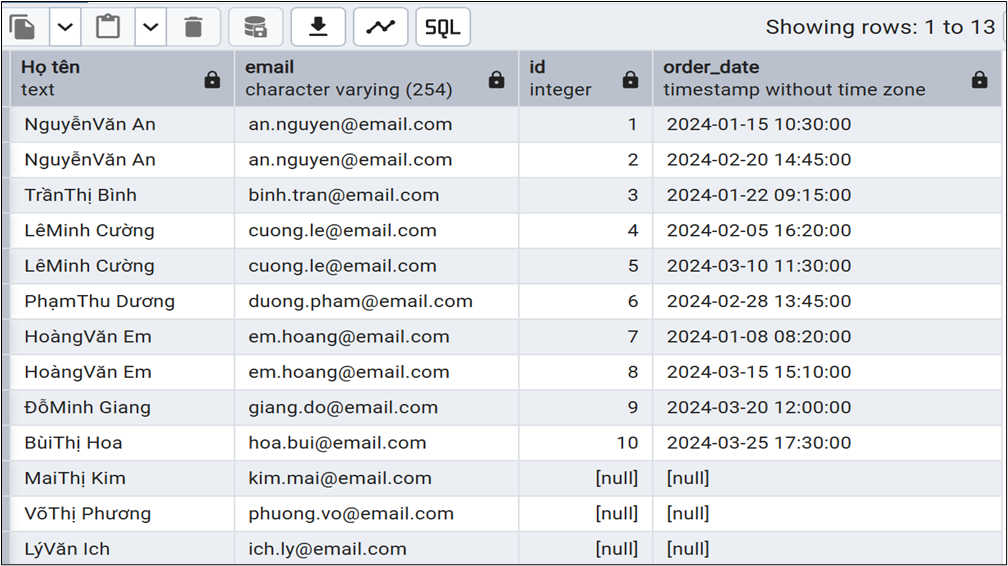Click lock icon on order_date column
The image size is (1008, 566).
(x=979, y=80)
